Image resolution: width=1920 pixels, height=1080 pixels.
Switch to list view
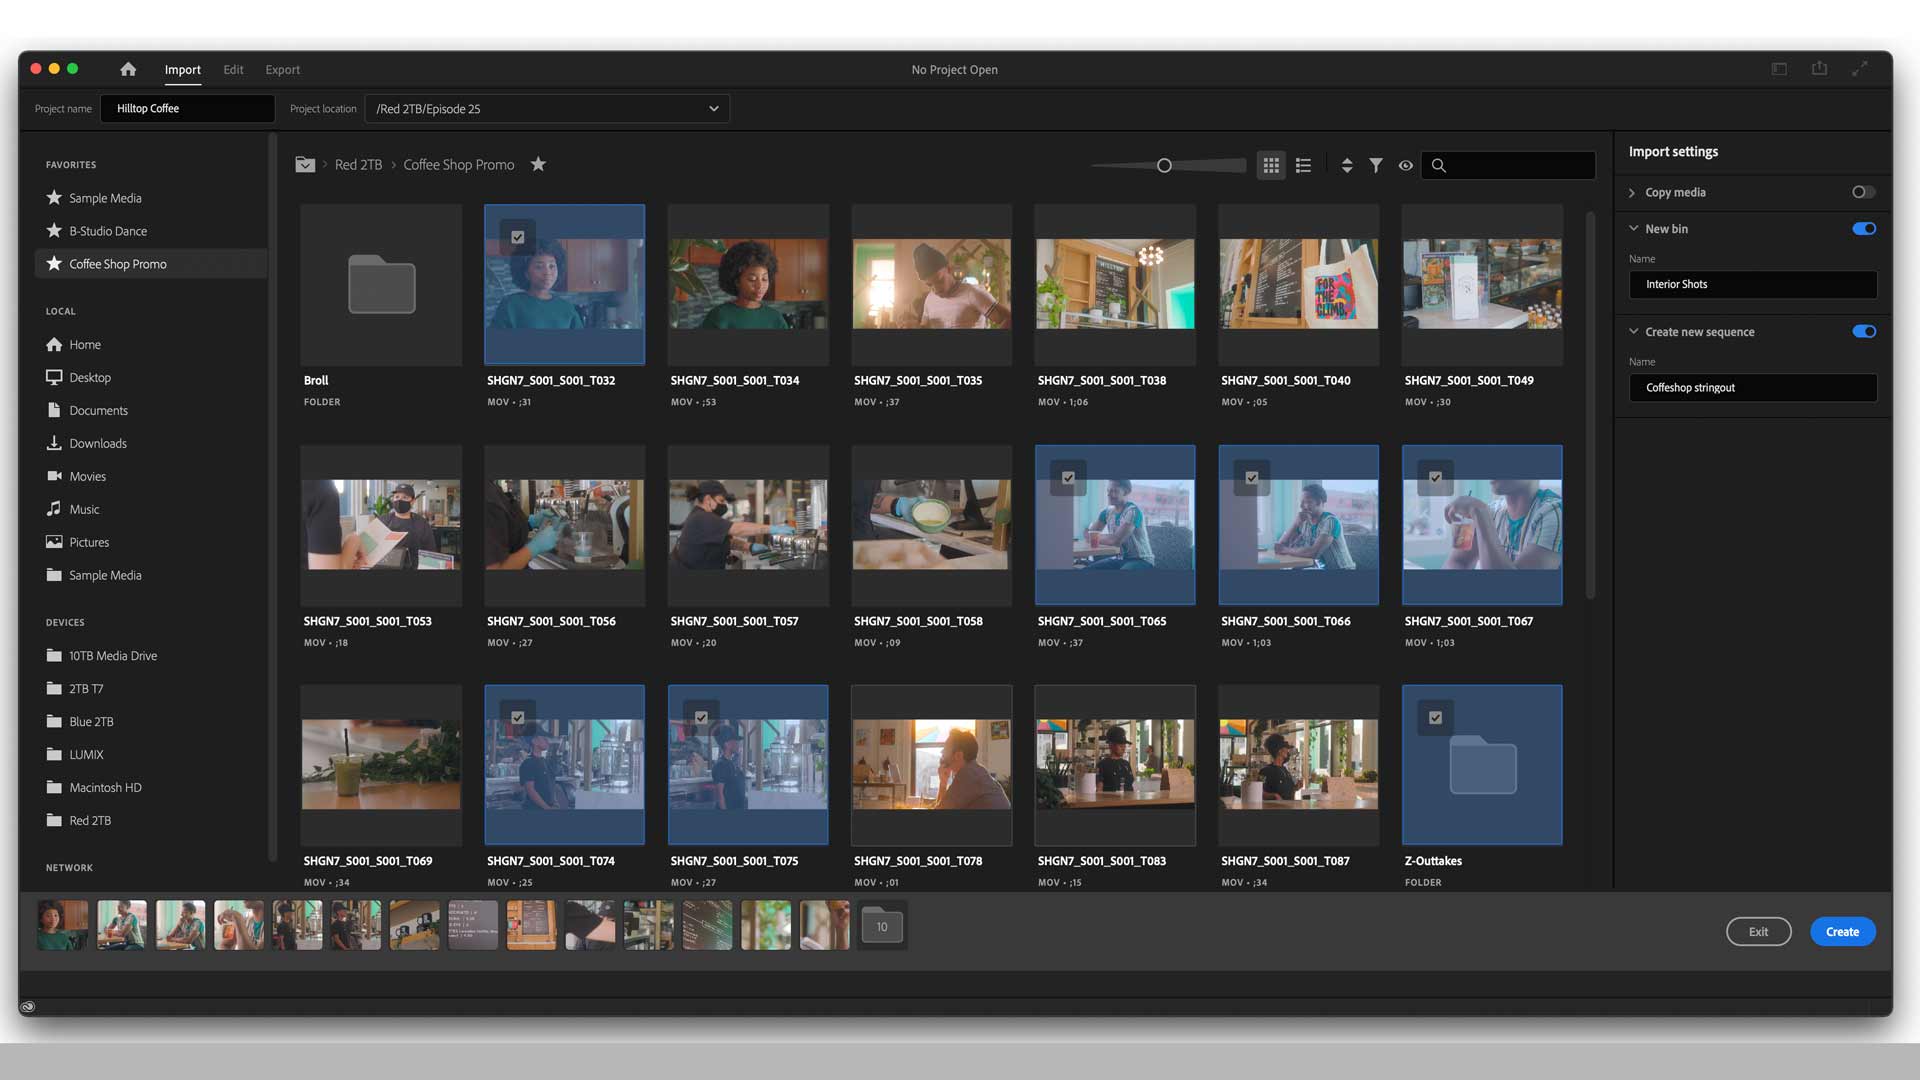1303,166
